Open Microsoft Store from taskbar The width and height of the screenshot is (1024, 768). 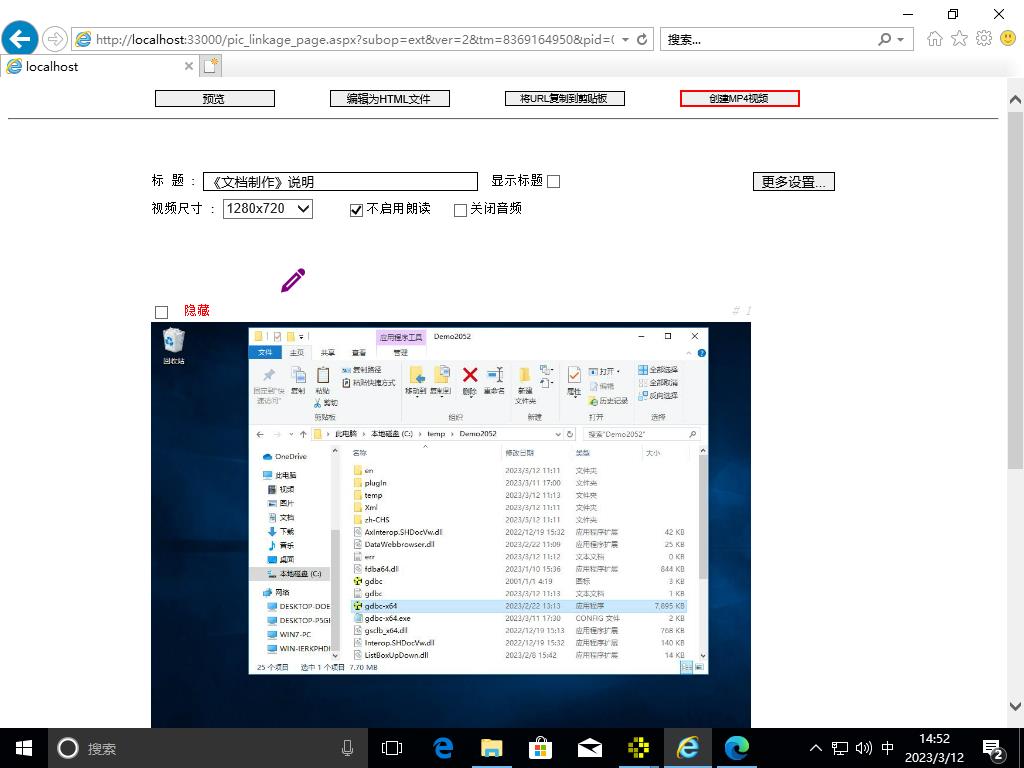click(x=540, y=747)
